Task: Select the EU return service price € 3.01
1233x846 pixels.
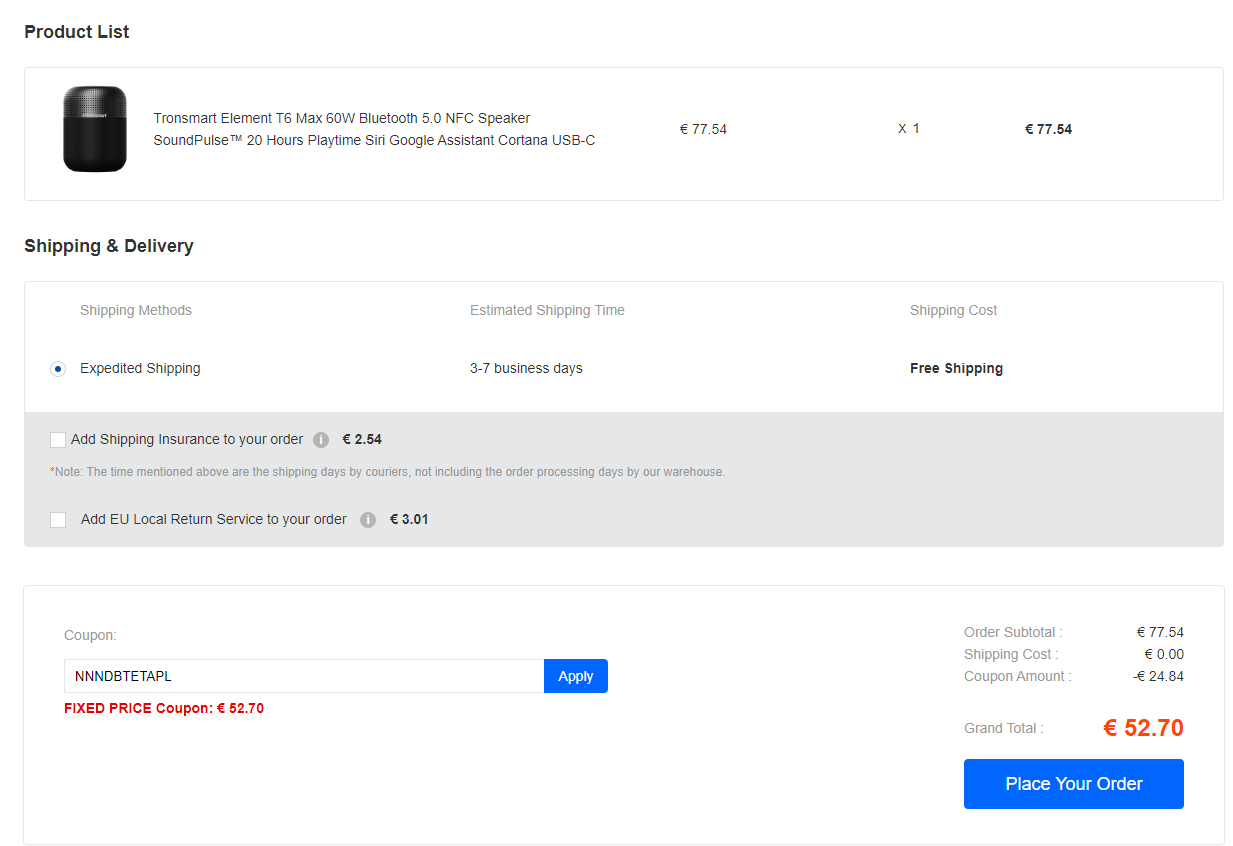Action: pos(409,519)
